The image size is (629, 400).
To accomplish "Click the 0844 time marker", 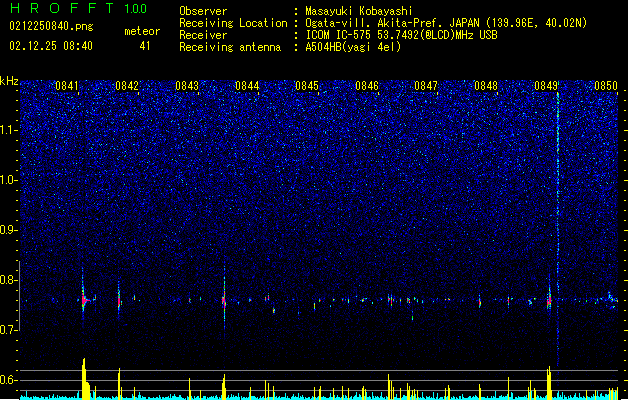I will (247, 86).
